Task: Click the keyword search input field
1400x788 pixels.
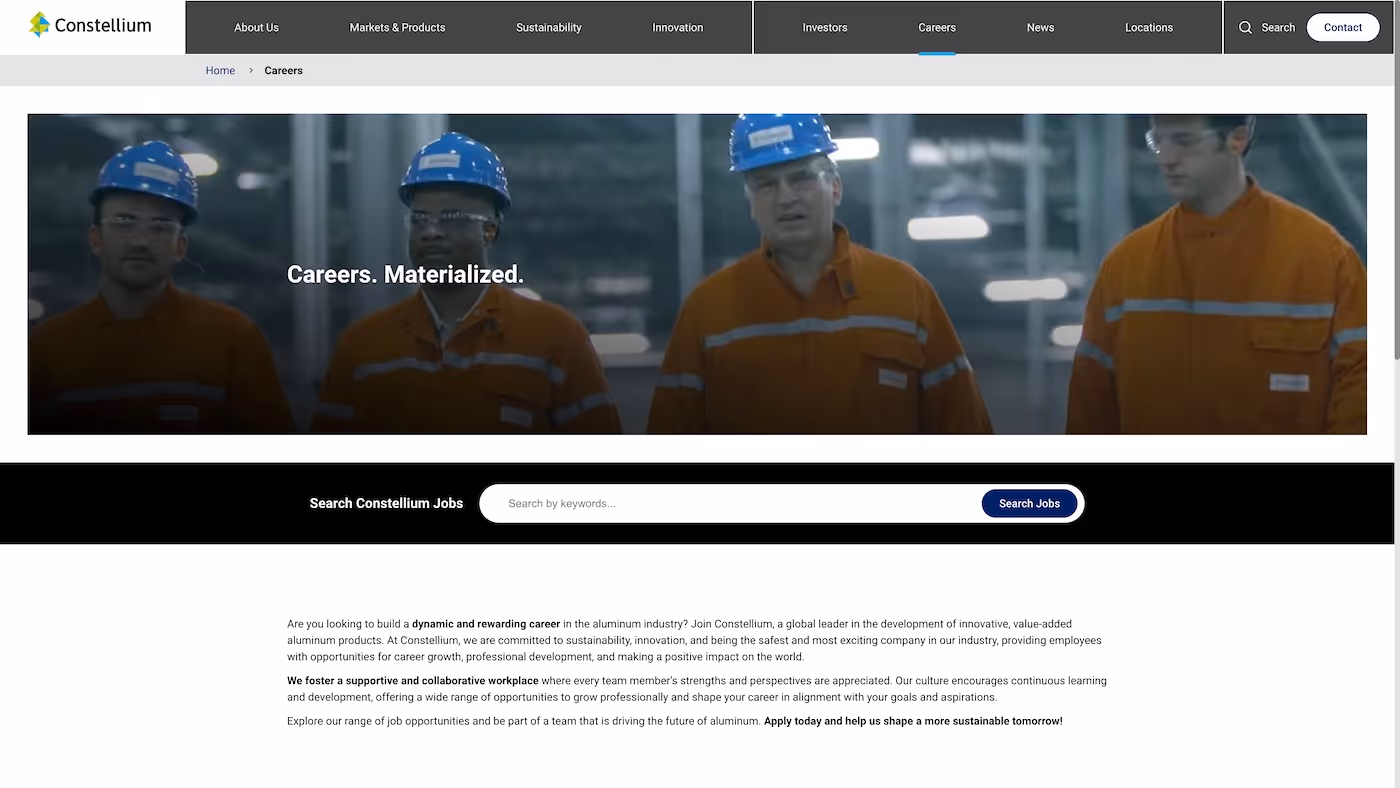Action: (x=700, y=503)
